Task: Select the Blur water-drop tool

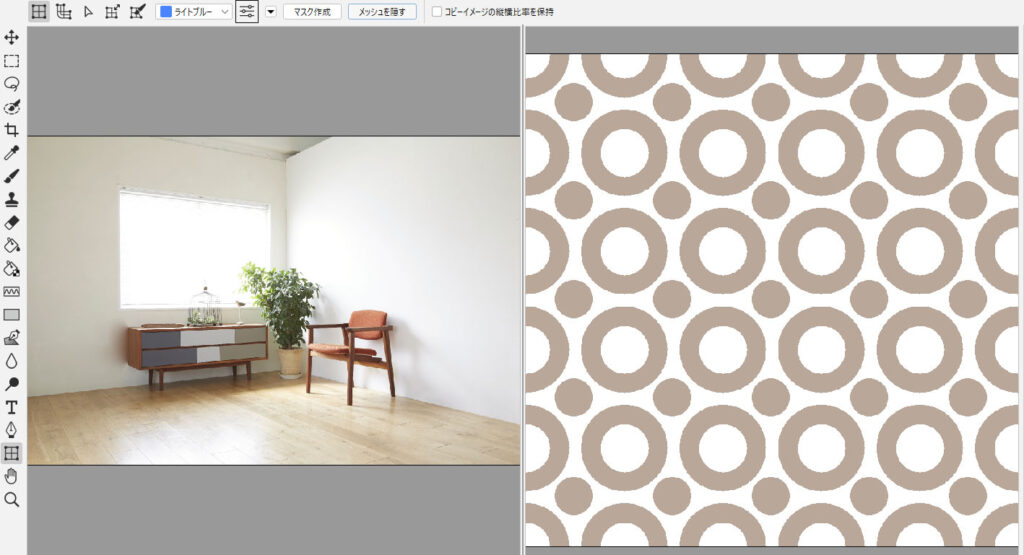Action: point(12,360)
